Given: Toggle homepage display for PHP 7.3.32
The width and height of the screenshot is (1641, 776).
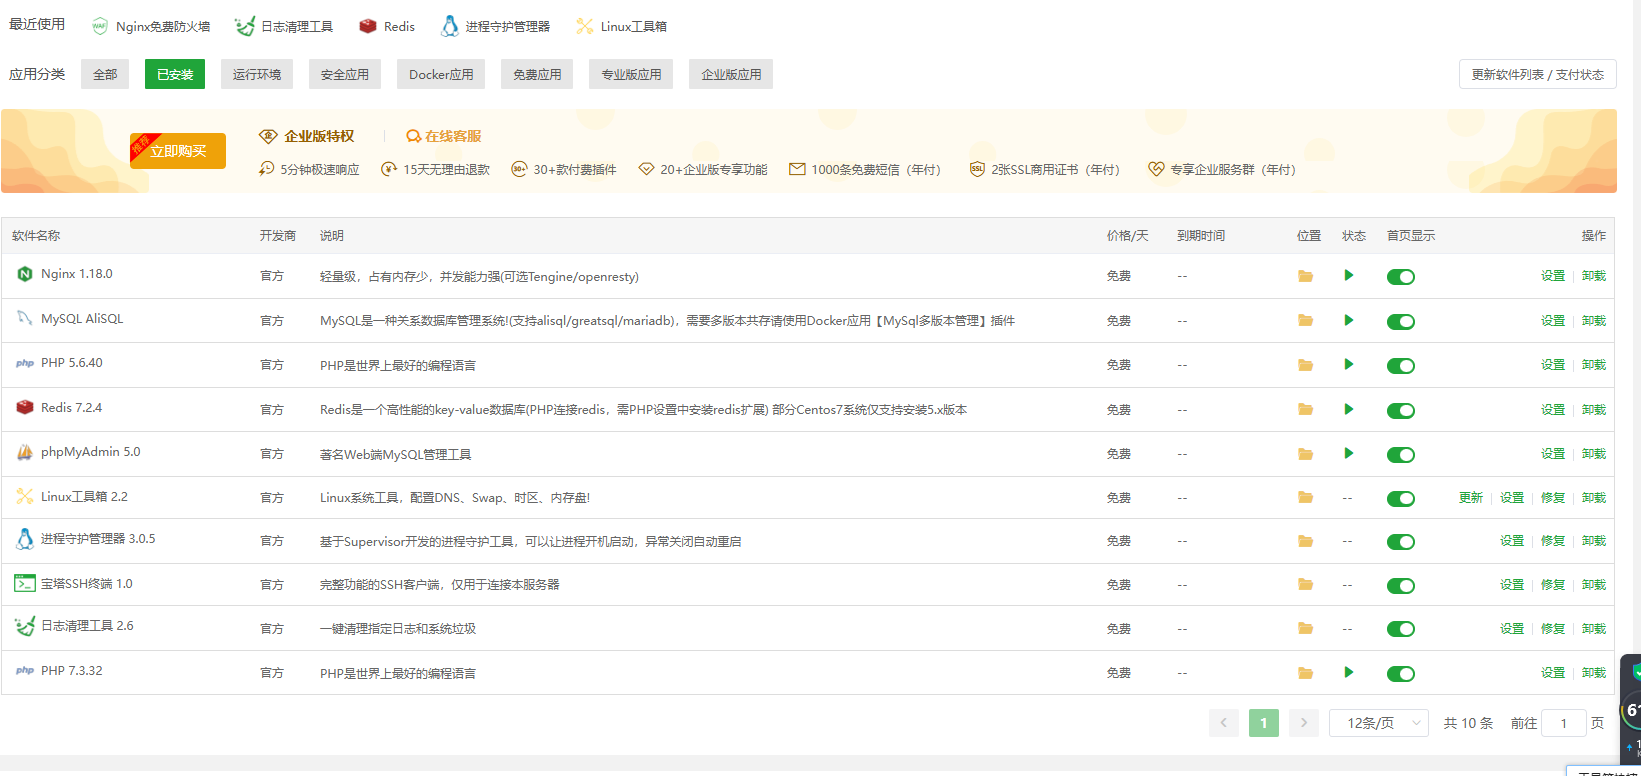Looking at the screenshot, I should pos(1401,674).
